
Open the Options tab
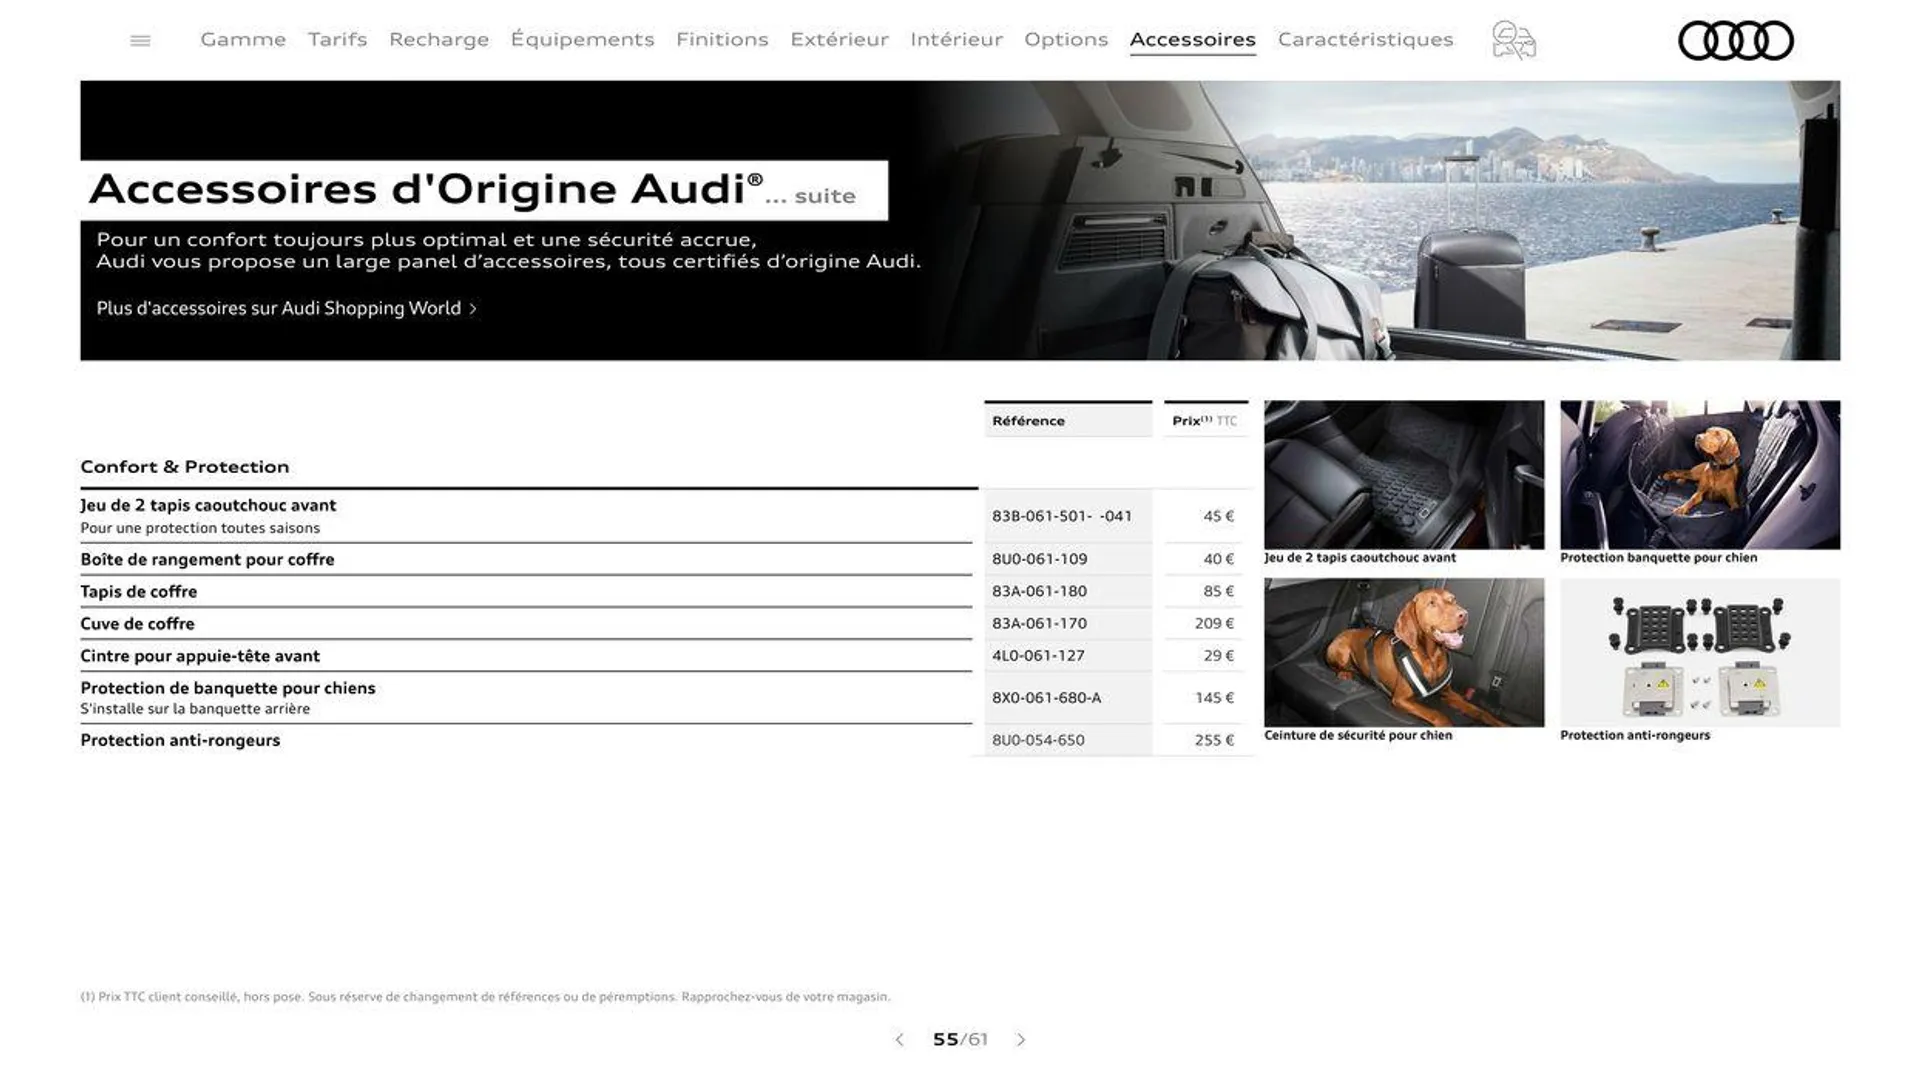tap(1066, 39)
